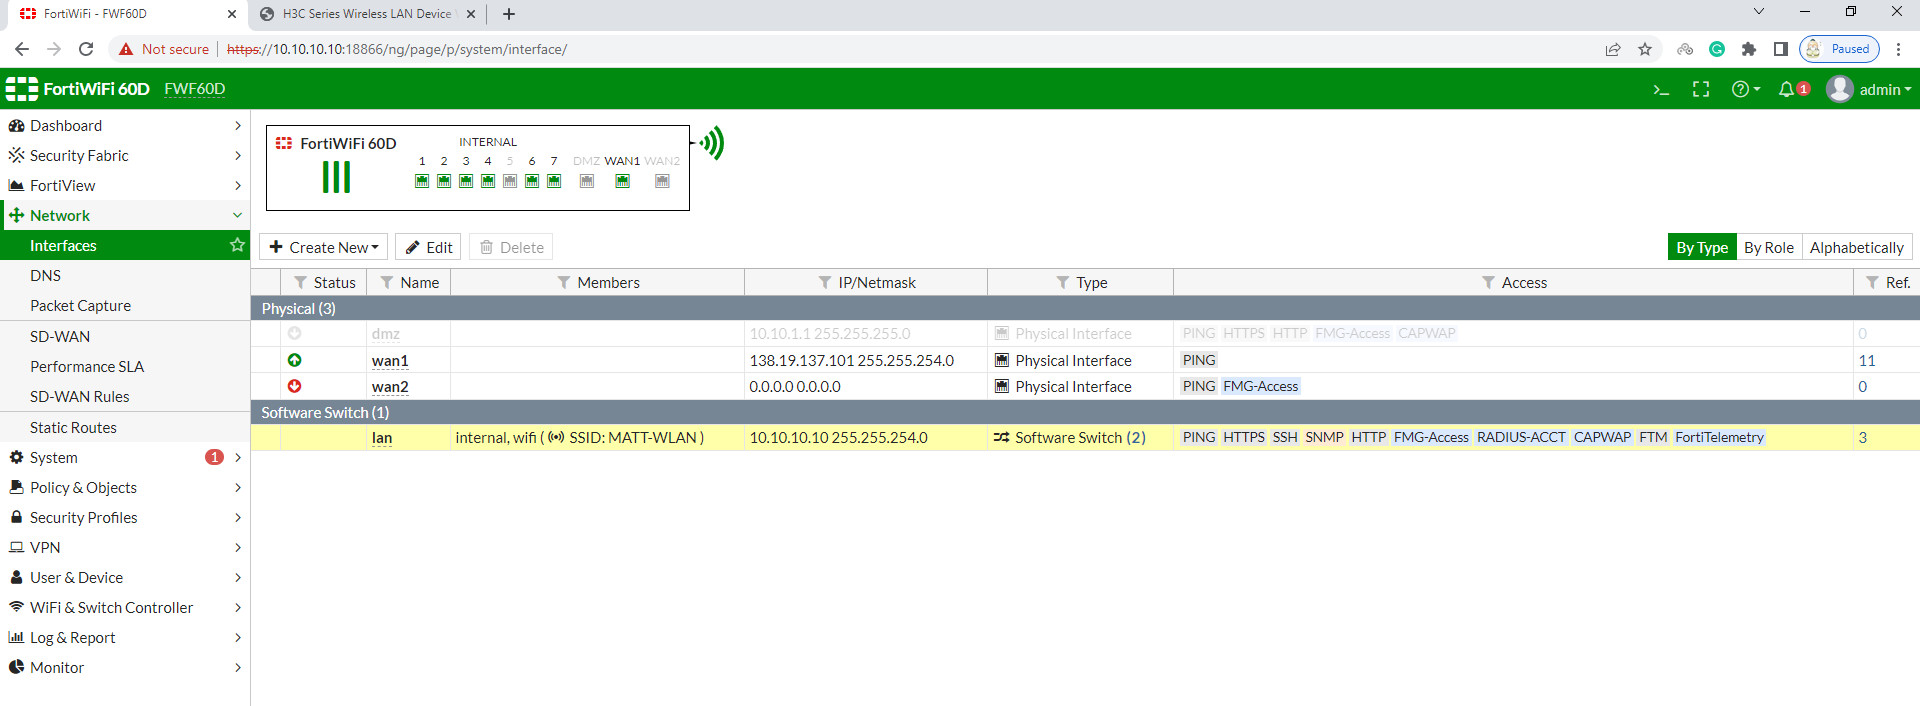Click wan1 green up status icon
Viewport: 1920px width, 706px height.
click(x=295, y=360)
